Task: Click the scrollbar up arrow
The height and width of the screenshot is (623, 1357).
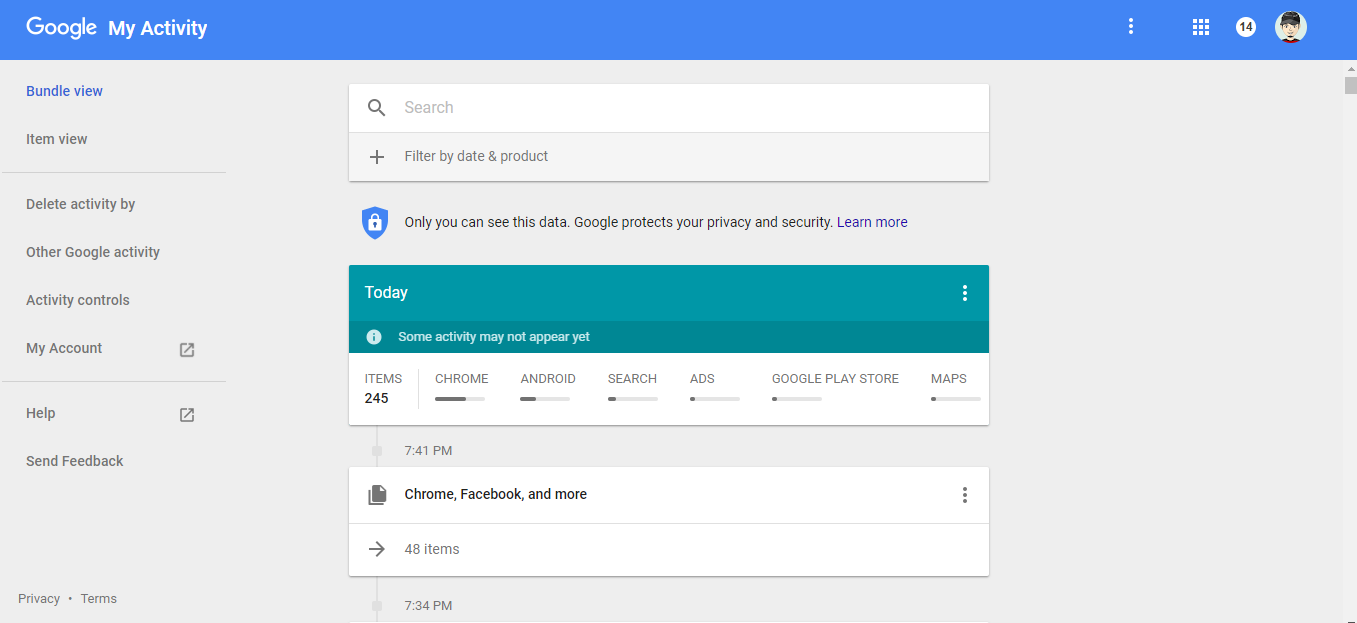Action: (1350, 68)
